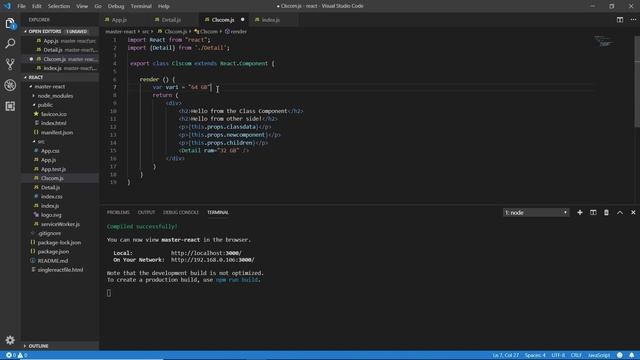Click the code minimap preview
This screenshot has height=360, width=640.
[x=604, y=41]
